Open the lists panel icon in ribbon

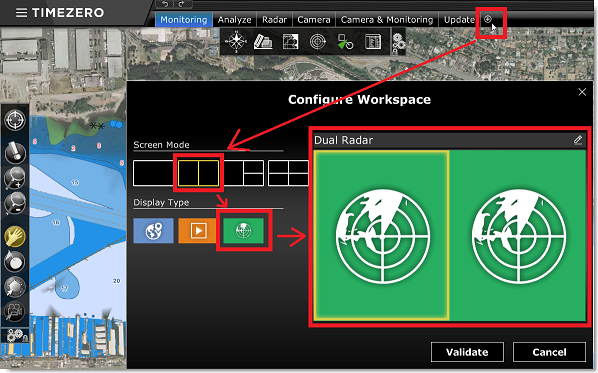pos(373,42)
